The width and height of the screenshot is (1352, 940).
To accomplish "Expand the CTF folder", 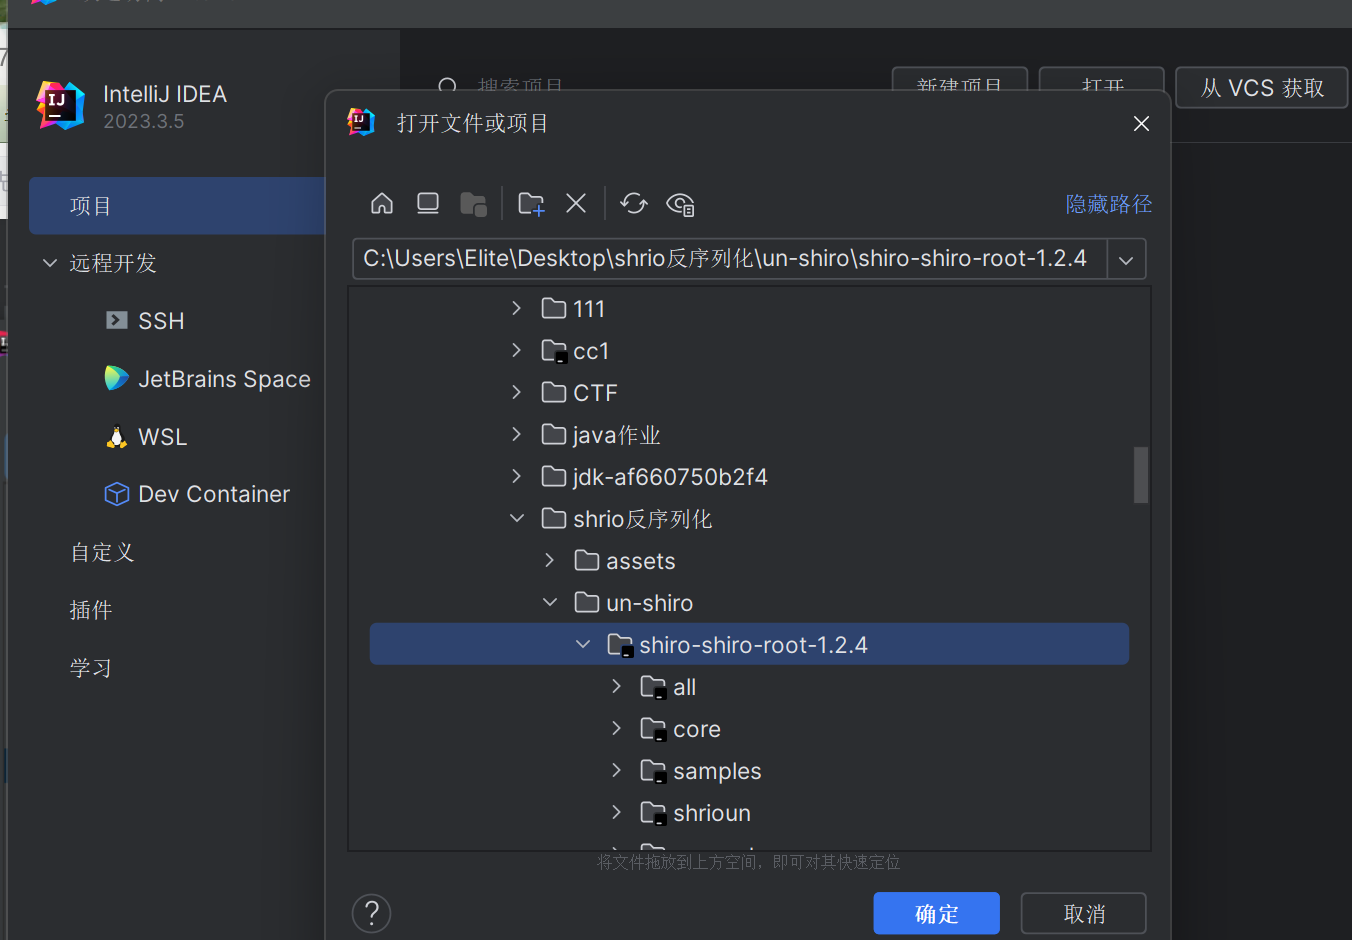I will tap(516, 392).
